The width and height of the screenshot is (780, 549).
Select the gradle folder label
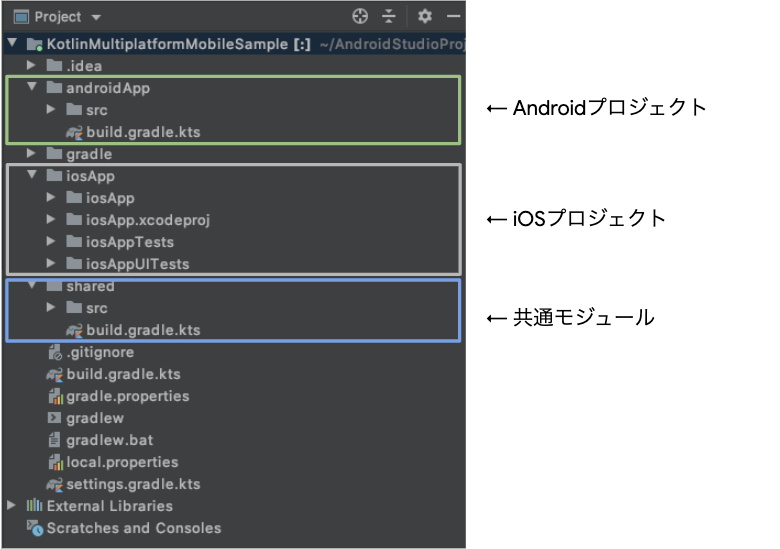89,155
